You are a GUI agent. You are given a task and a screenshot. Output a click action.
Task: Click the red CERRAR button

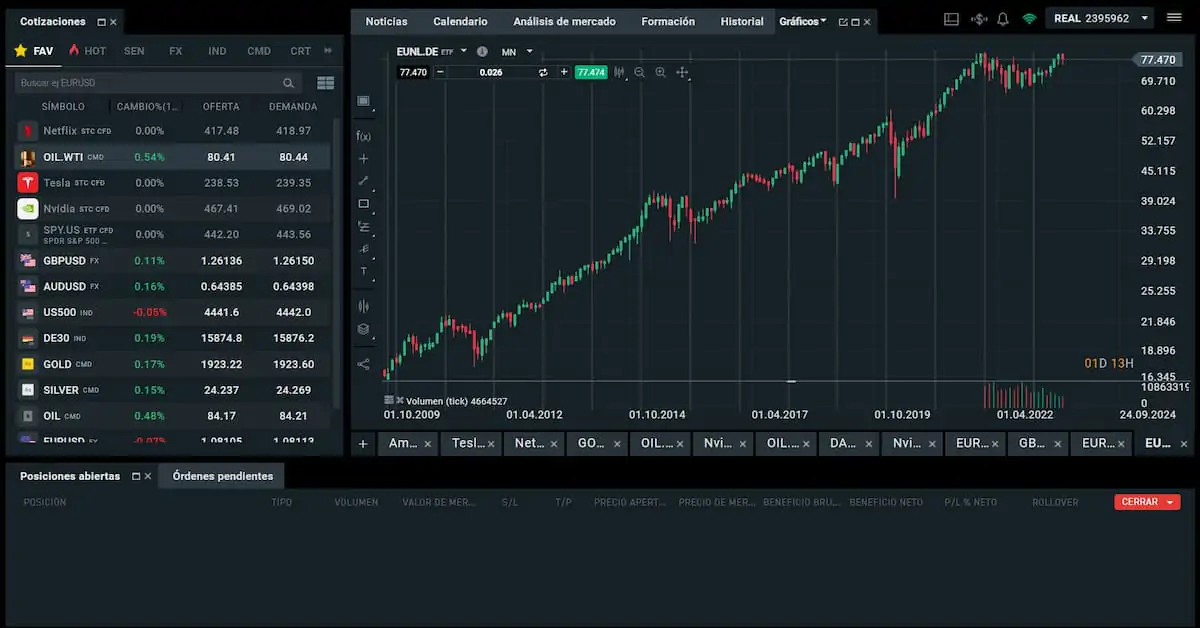[x=1146, y=502]
